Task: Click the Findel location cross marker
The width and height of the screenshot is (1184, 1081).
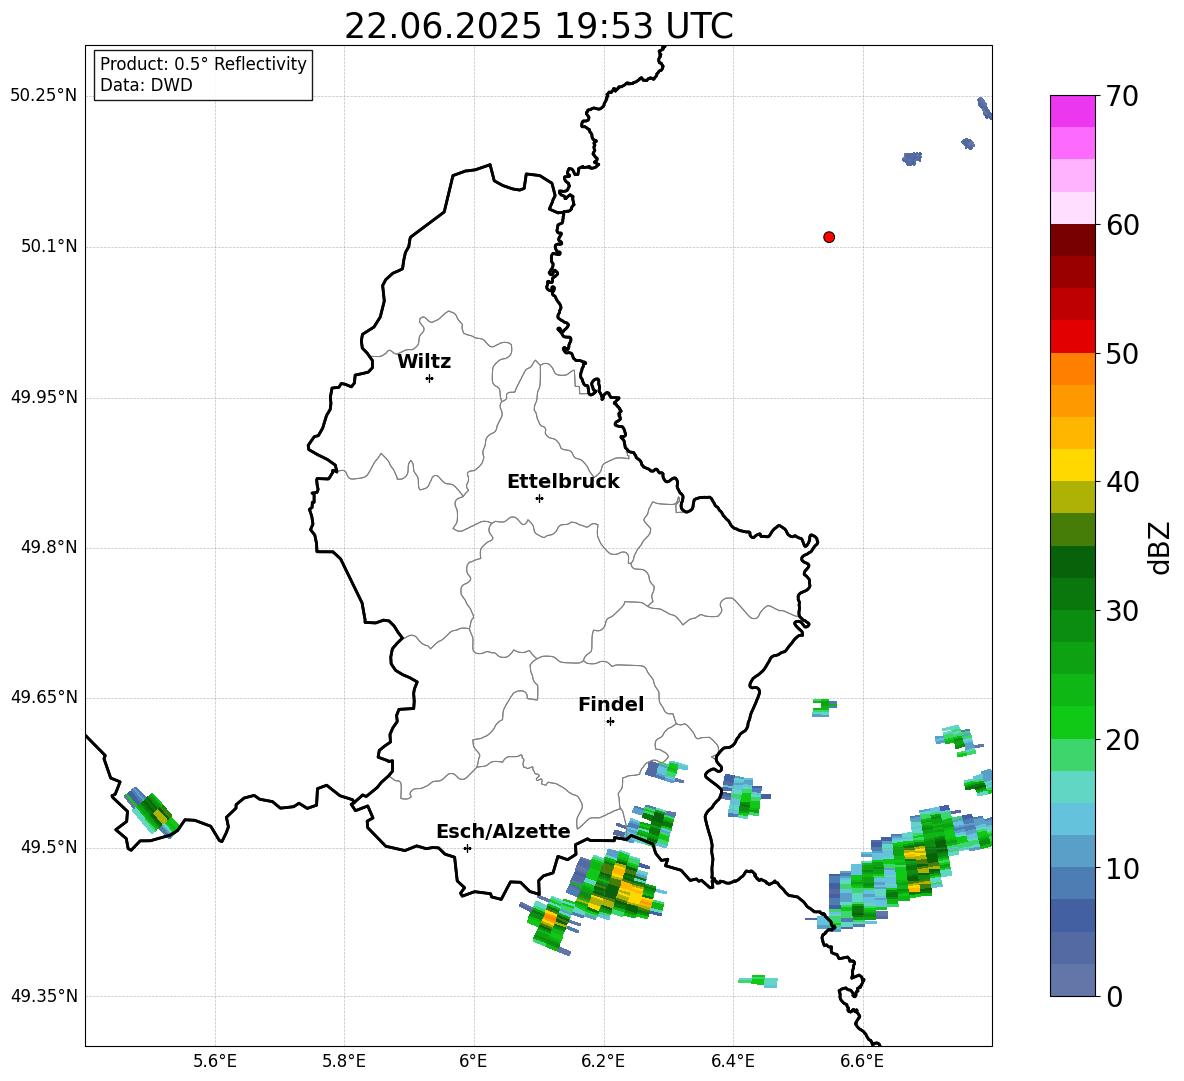Action: (x=610, y=721)
